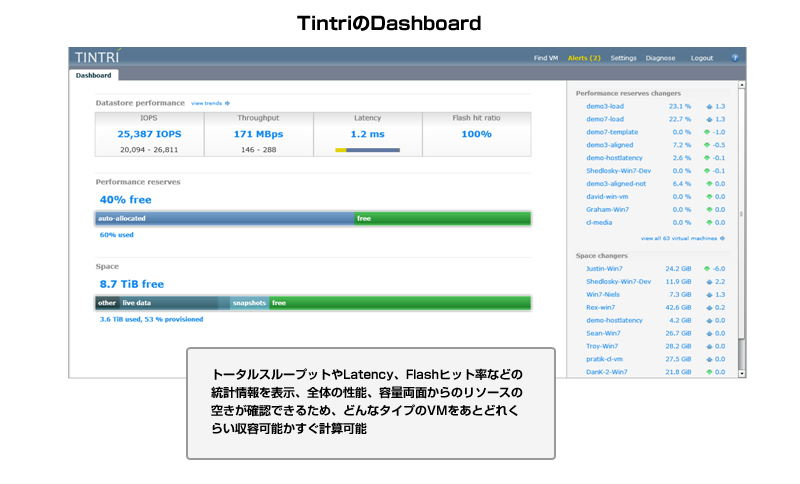Open Alerts (2) in the top bar

click(584, 58)
